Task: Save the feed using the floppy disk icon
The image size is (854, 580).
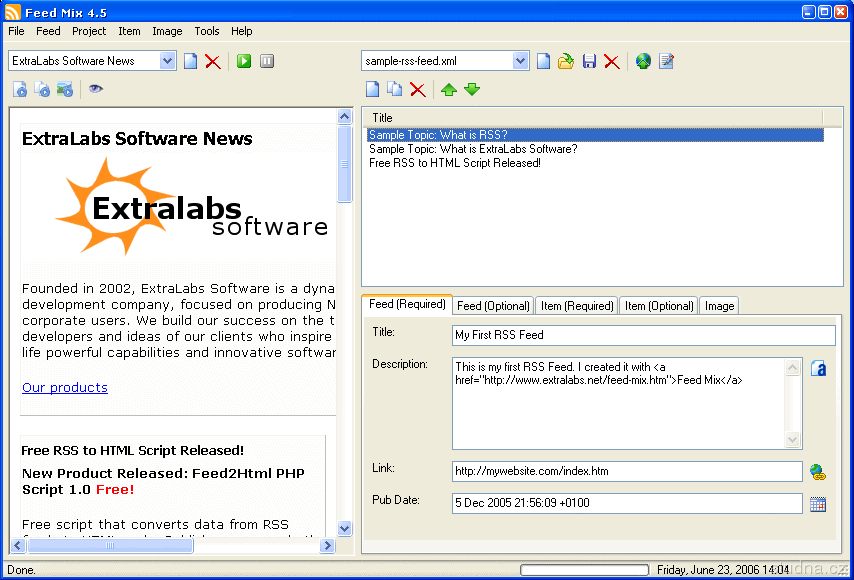Action: click(589, 61)
